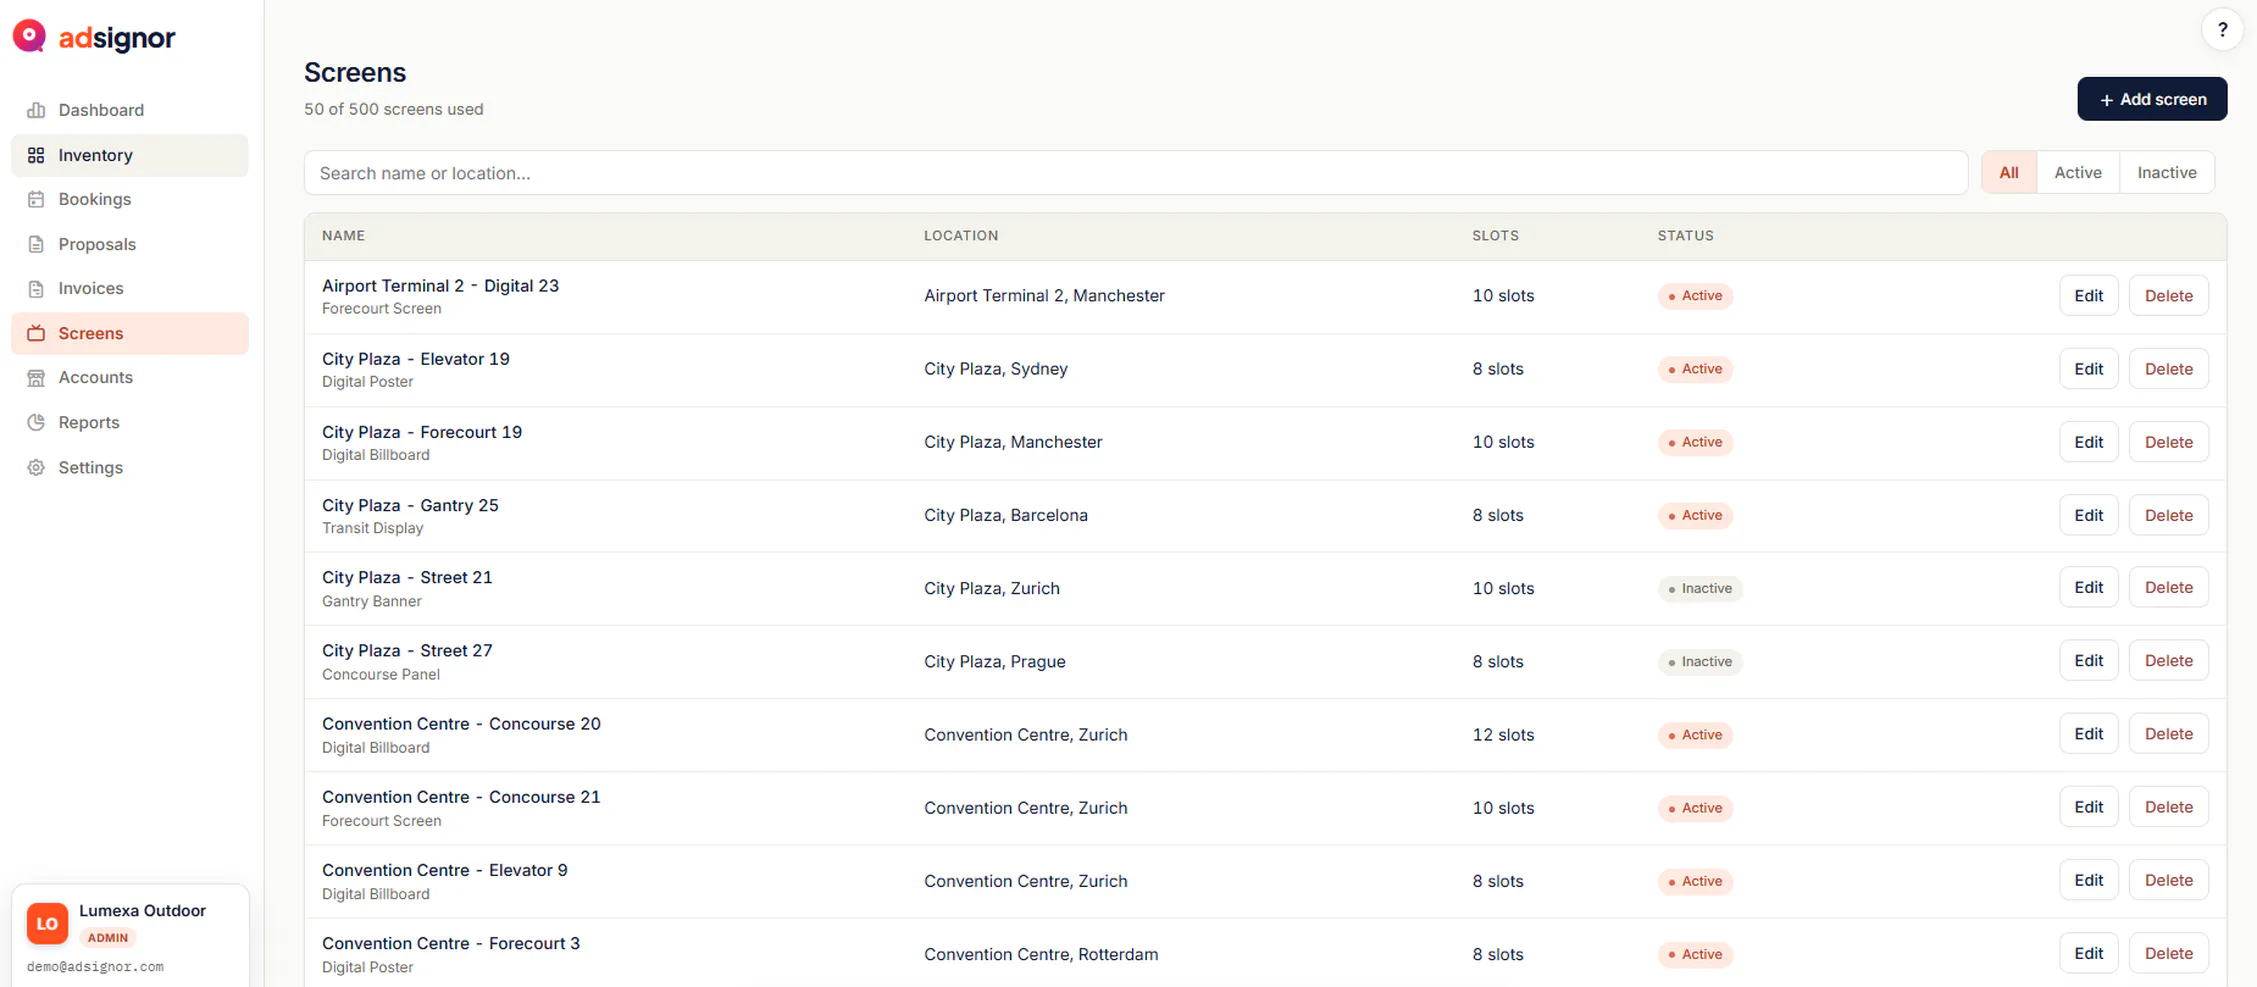Viewport: 2257px width, 987px height.
Task: Click "Convention Centre, Rotterdam" location
Action: pyautogui.click(x=1041, y=954)
